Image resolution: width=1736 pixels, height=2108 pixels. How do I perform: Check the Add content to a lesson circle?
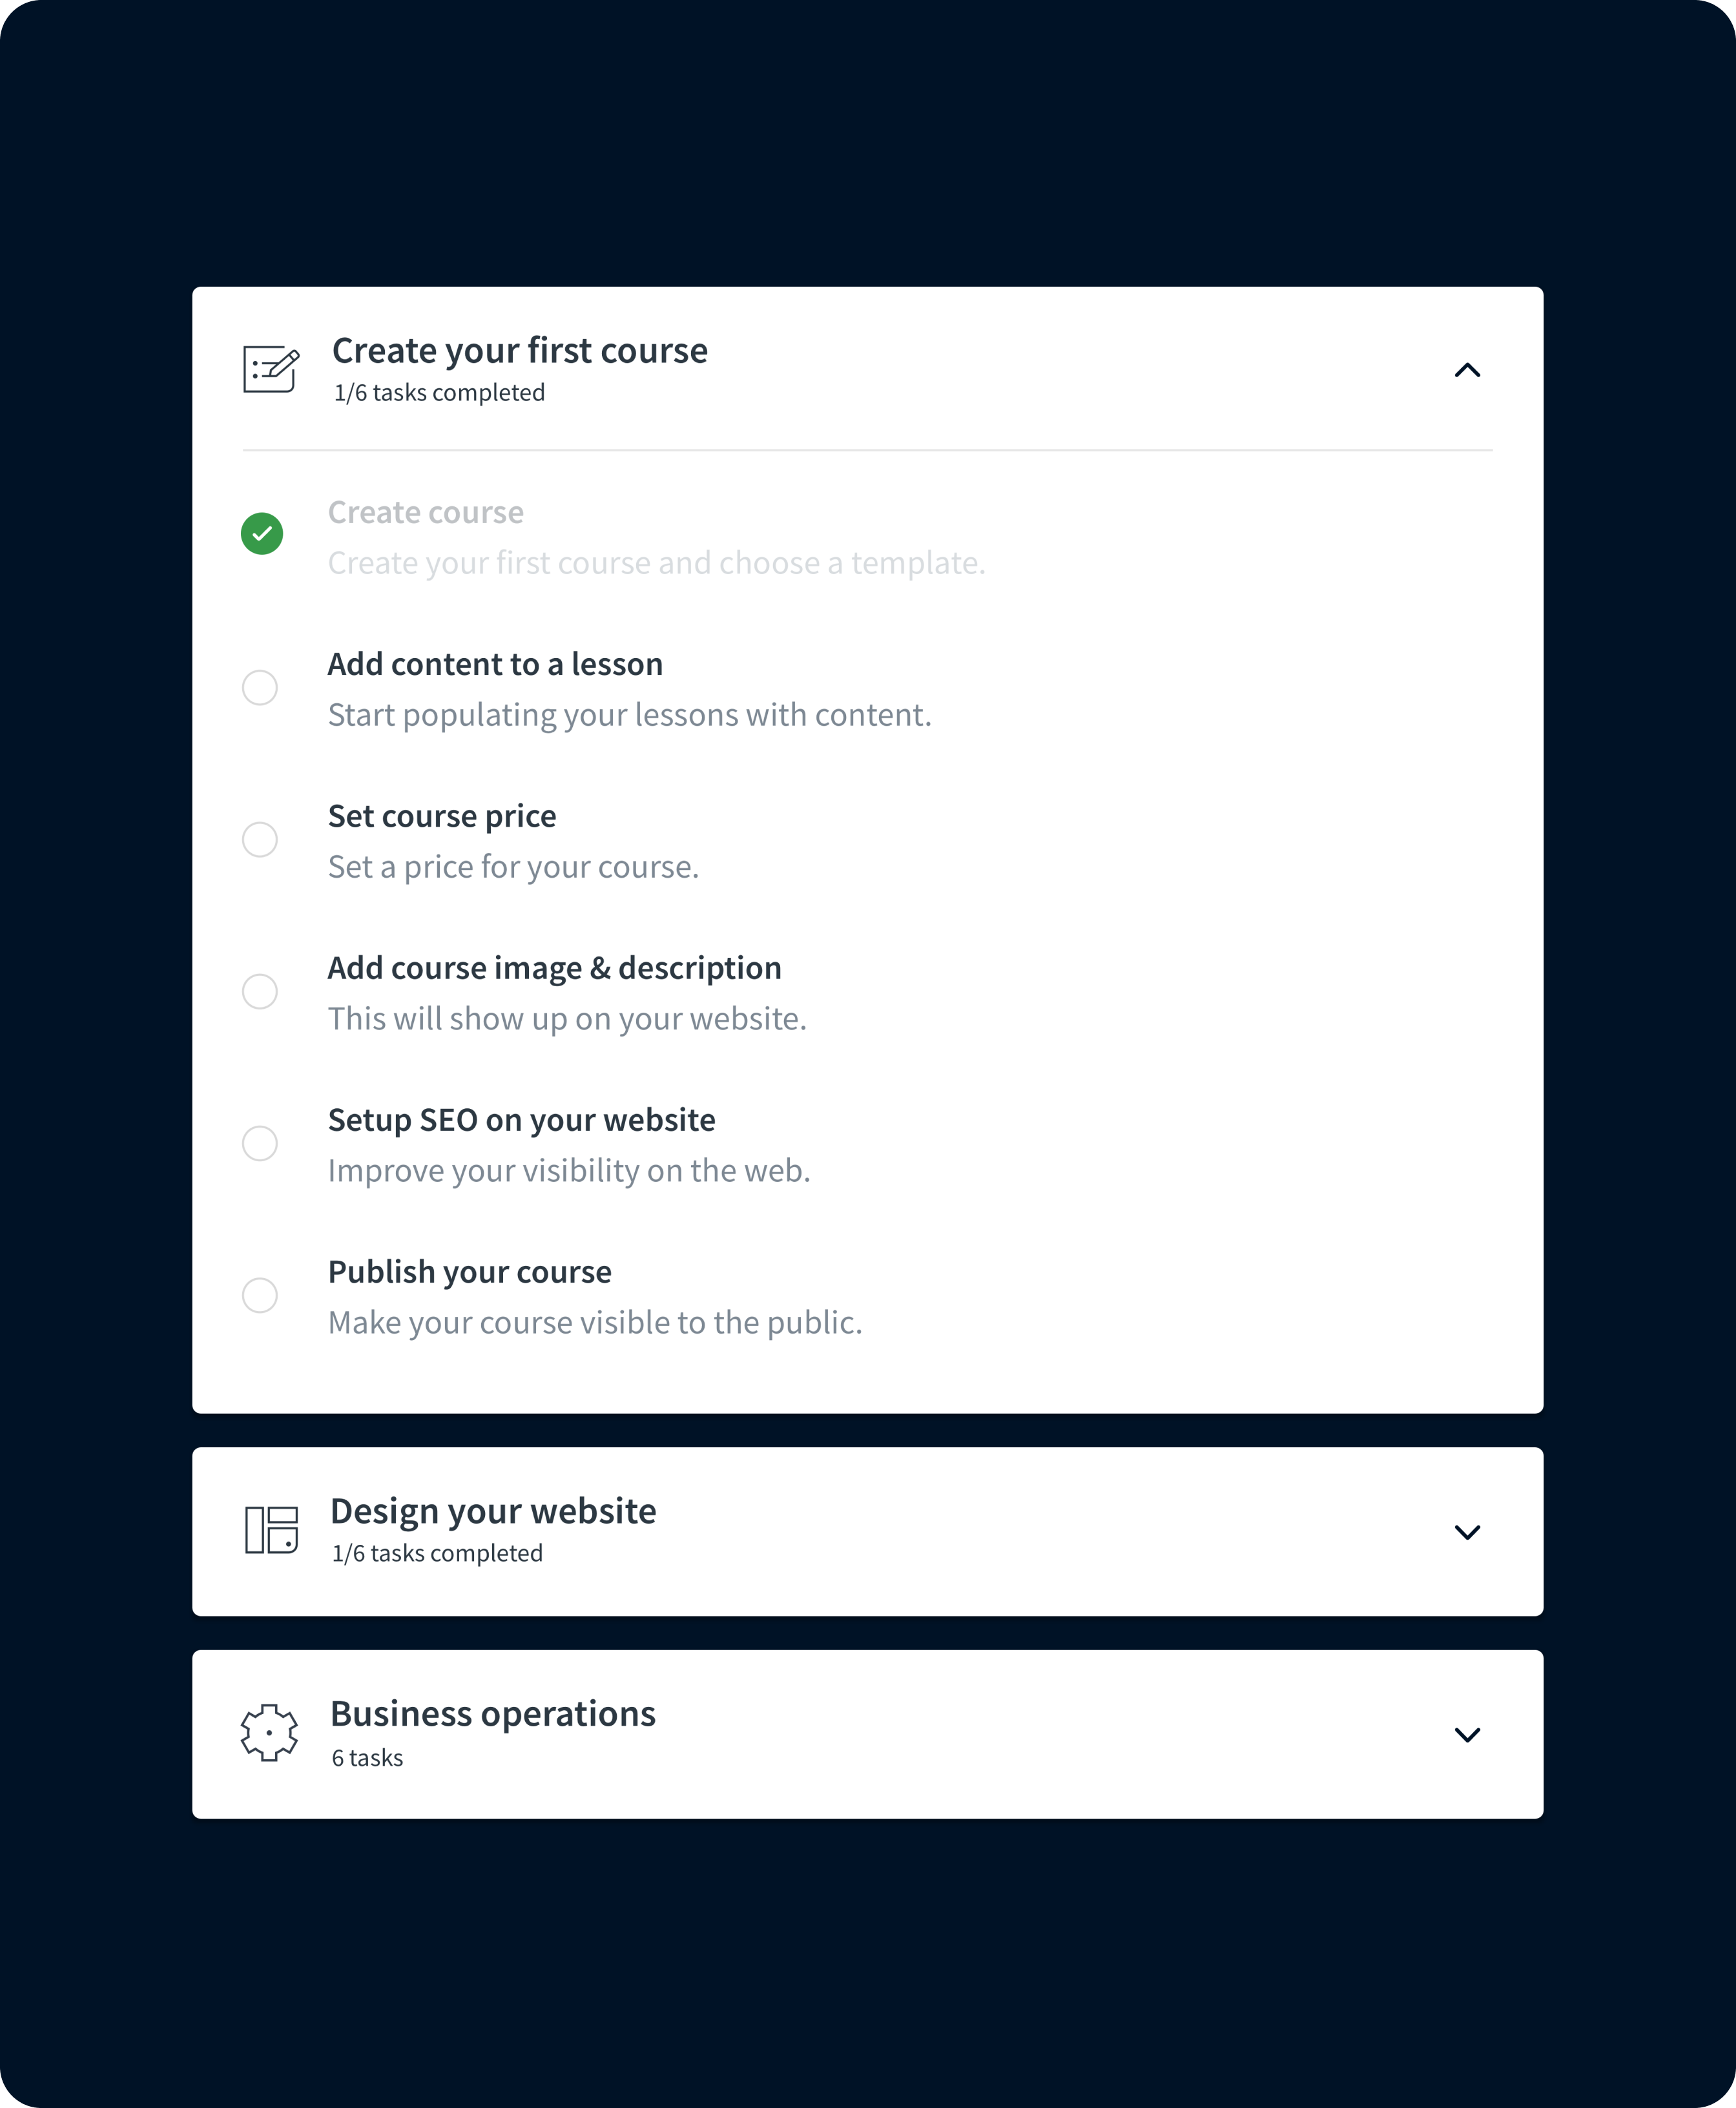coord(260,688)
